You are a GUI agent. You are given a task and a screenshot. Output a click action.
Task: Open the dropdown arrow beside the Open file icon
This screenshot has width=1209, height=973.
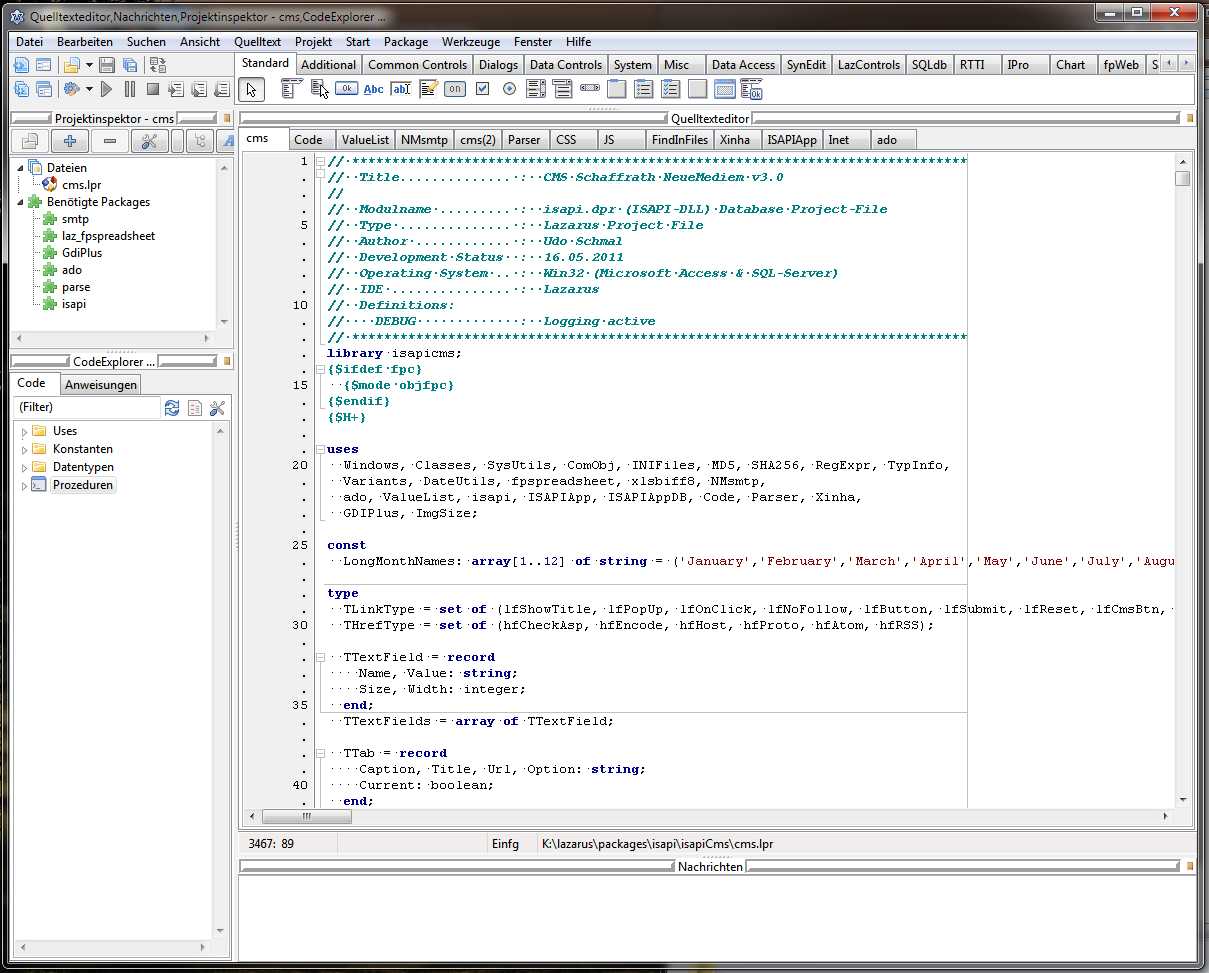click(89, 66)
